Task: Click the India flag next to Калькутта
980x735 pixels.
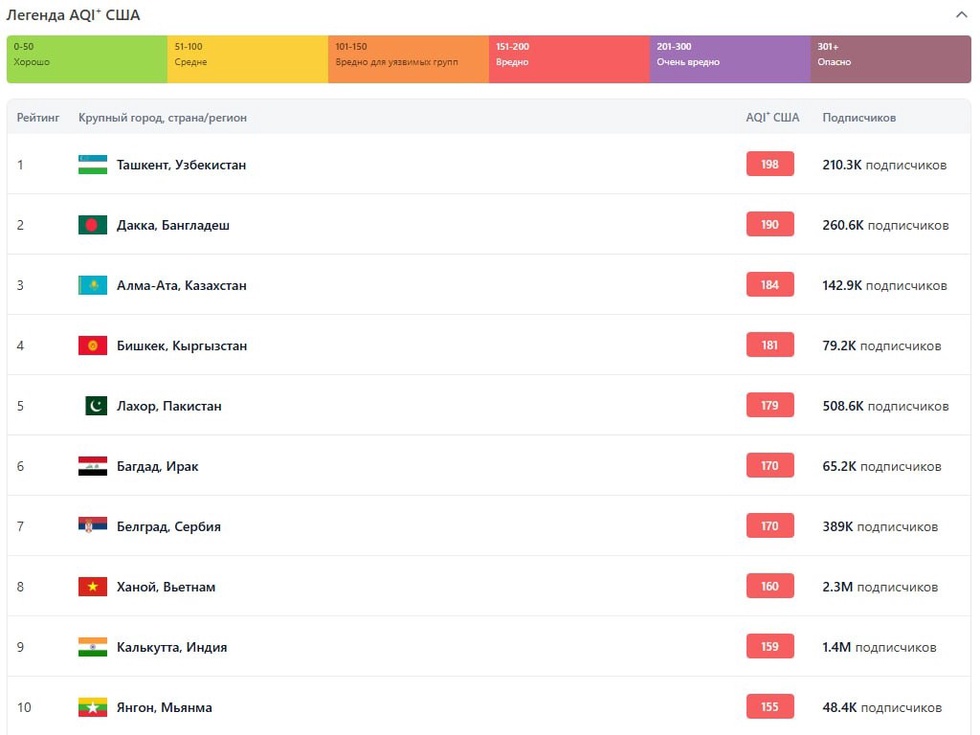Action: 92,647
